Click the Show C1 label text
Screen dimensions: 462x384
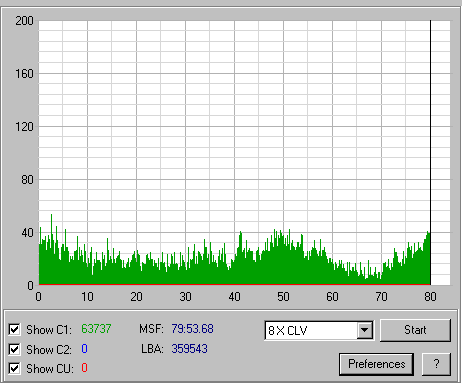pos(49,330)
